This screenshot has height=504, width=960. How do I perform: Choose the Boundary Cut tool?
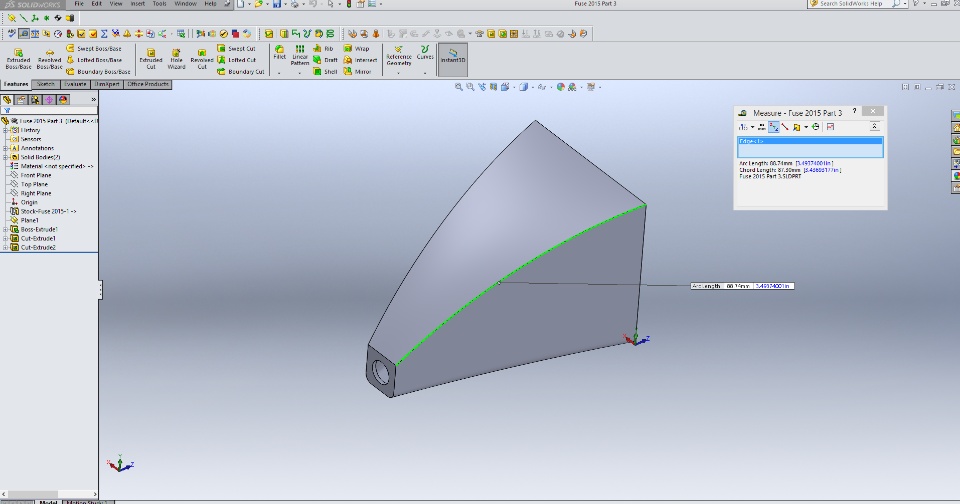pyautogui.click(x=241, y=72)
